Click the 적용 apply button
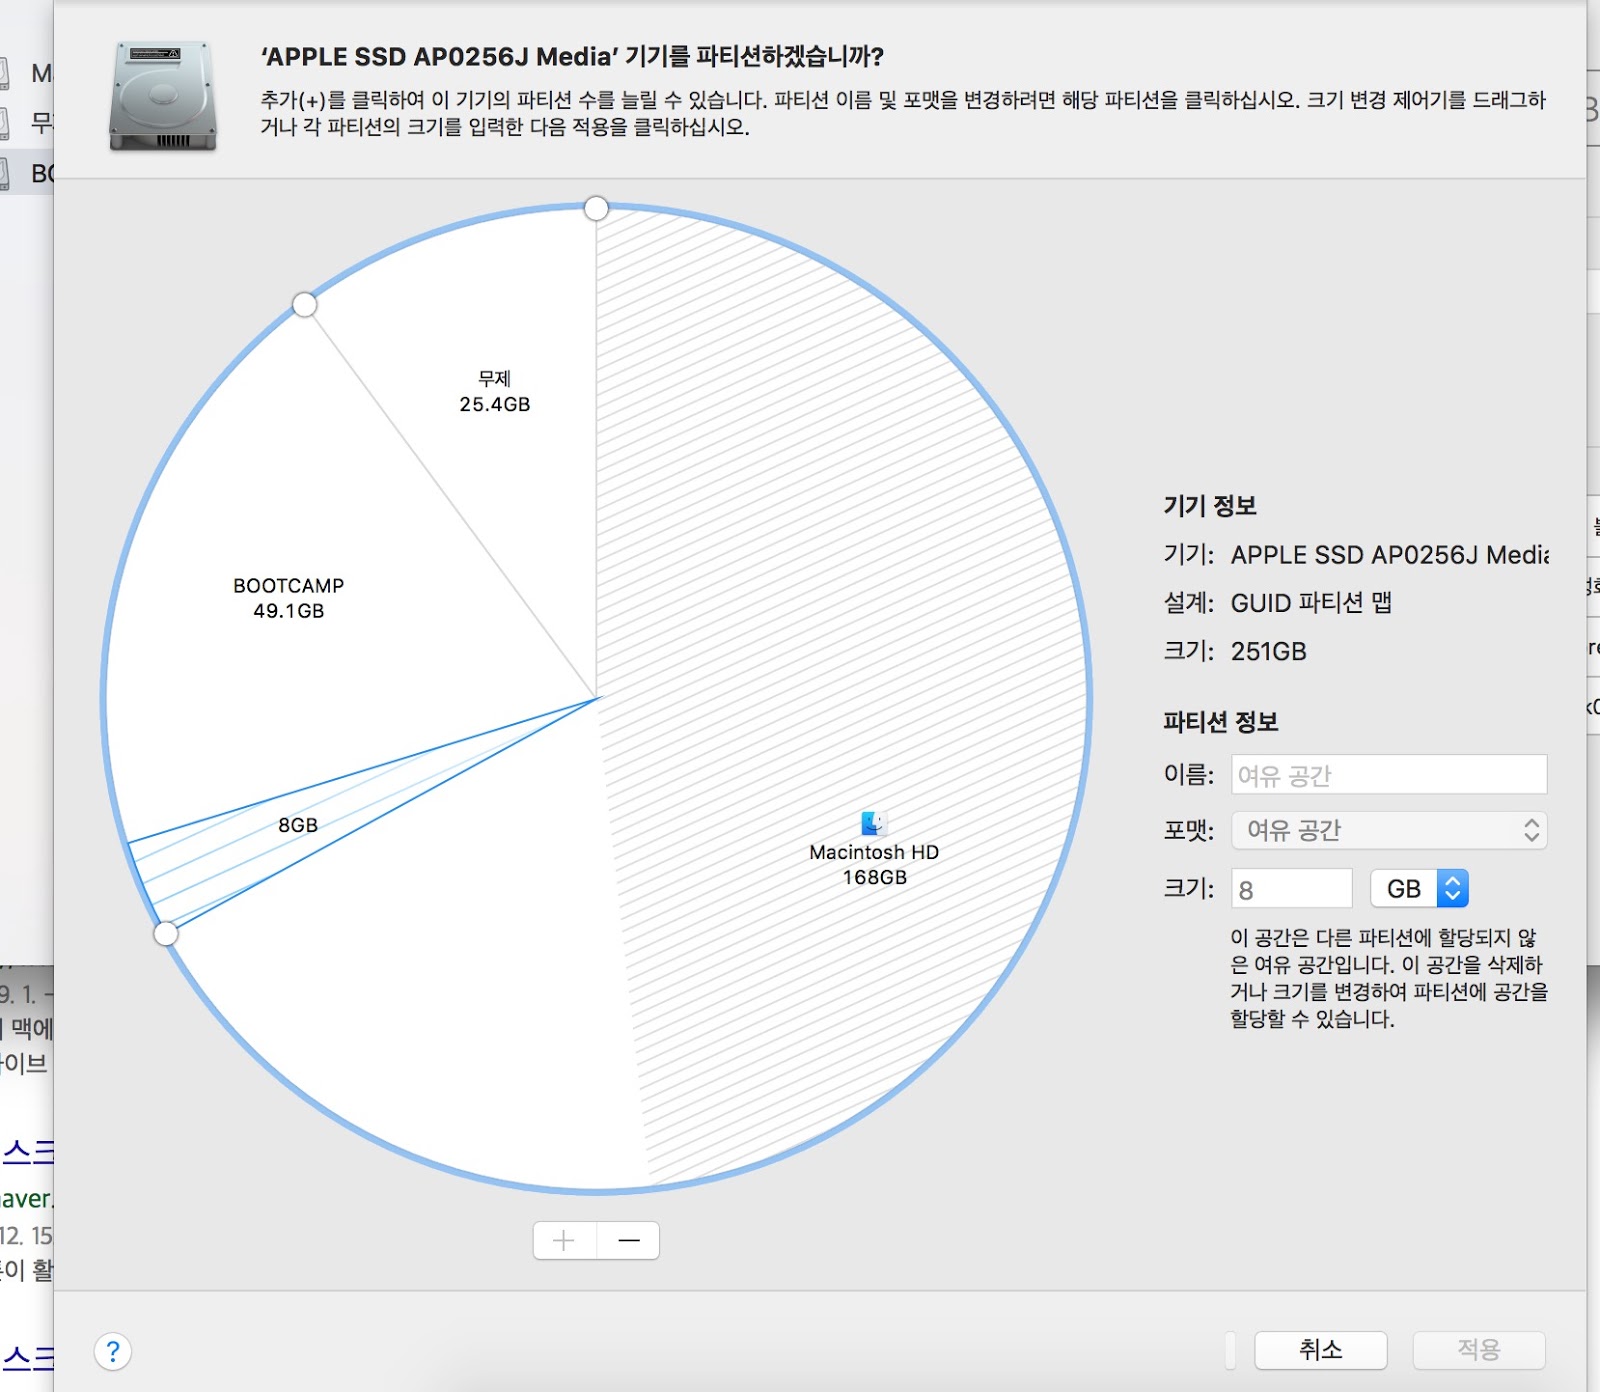1600x1392 pixels. pos(1478,1350)
